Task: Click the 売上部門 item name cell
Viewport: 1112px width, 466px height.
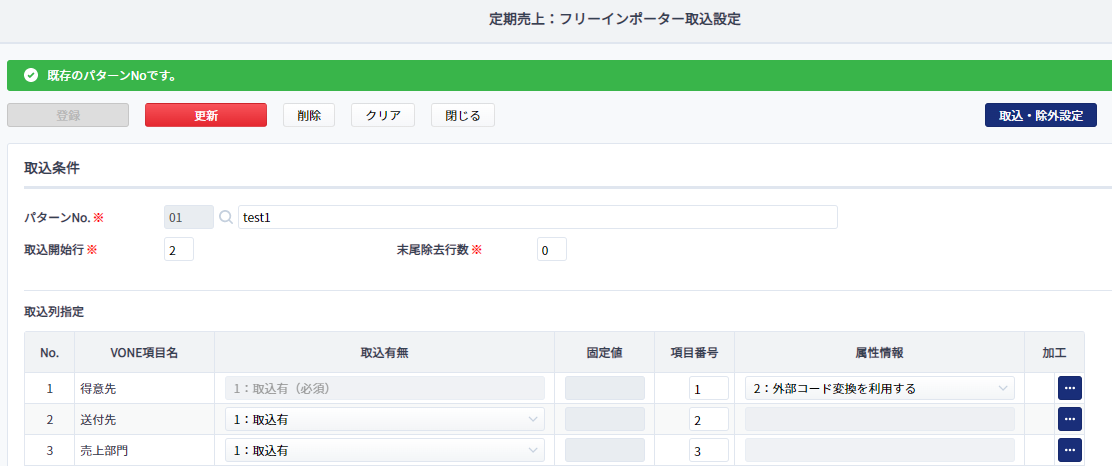Action: tap(144, 451)
